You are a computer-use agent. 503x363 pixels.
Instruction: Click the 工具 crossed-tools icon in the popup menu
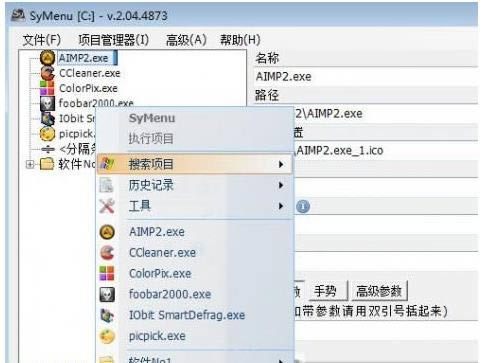[x=107, y=206]
